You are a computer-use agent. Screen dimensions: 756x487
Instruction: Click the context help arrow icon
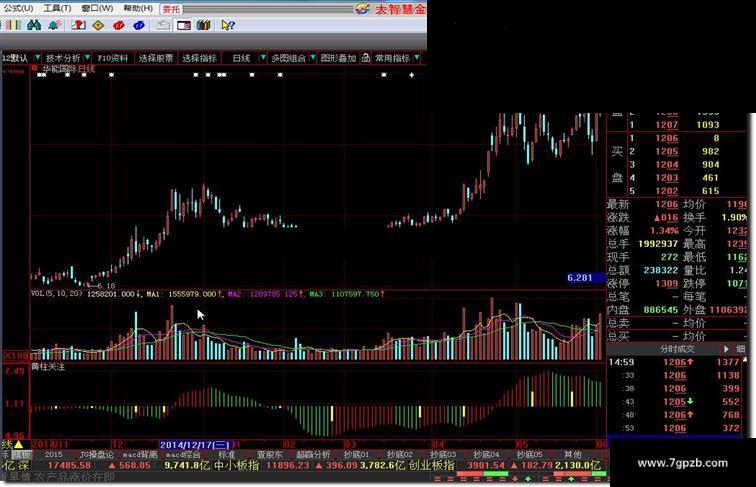pyautogui.click(x=228, y=25)
